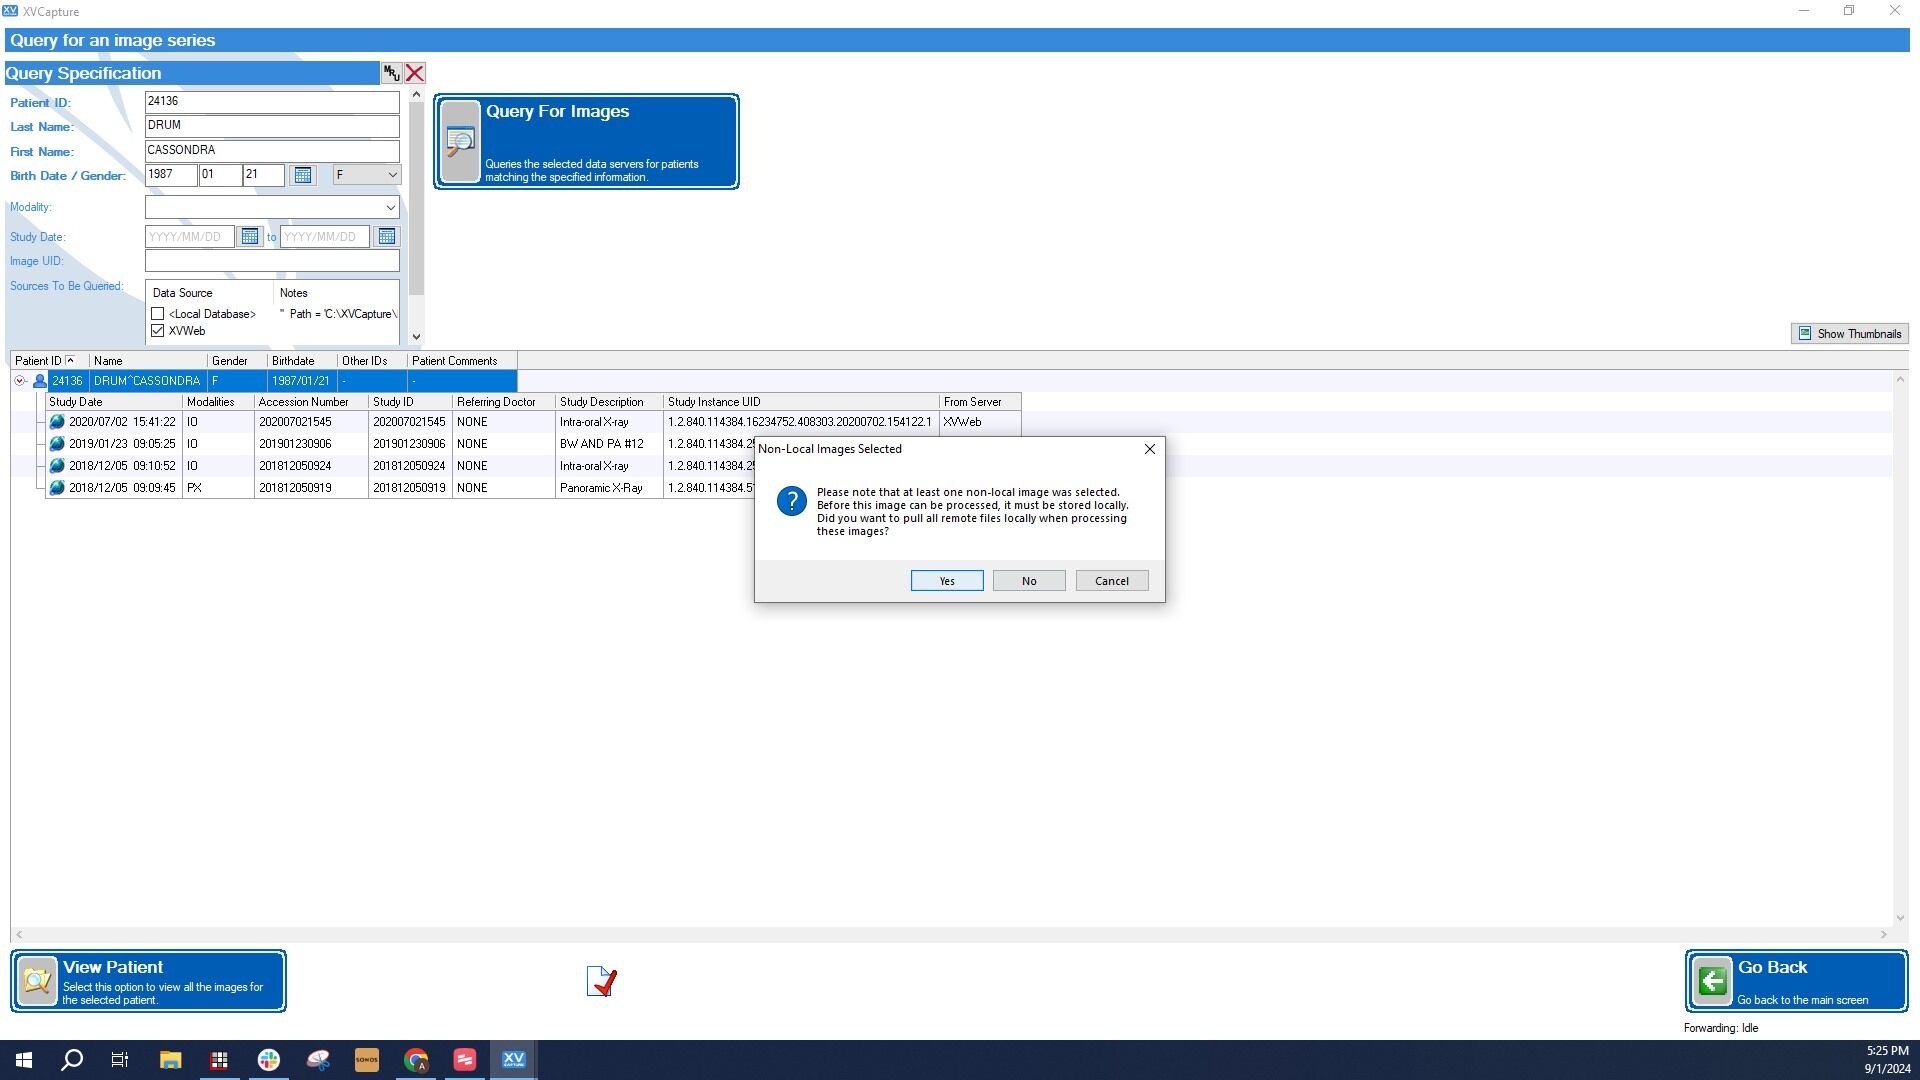Open the query settings icon beside red X

point(391,73)
